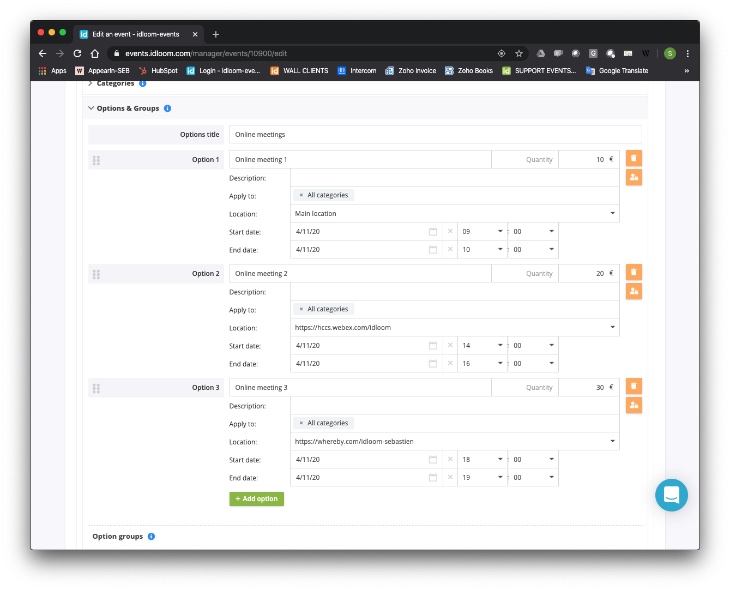
Task: Change Option 3 start hour dropdown showing 18
Action: pos(482,460)
